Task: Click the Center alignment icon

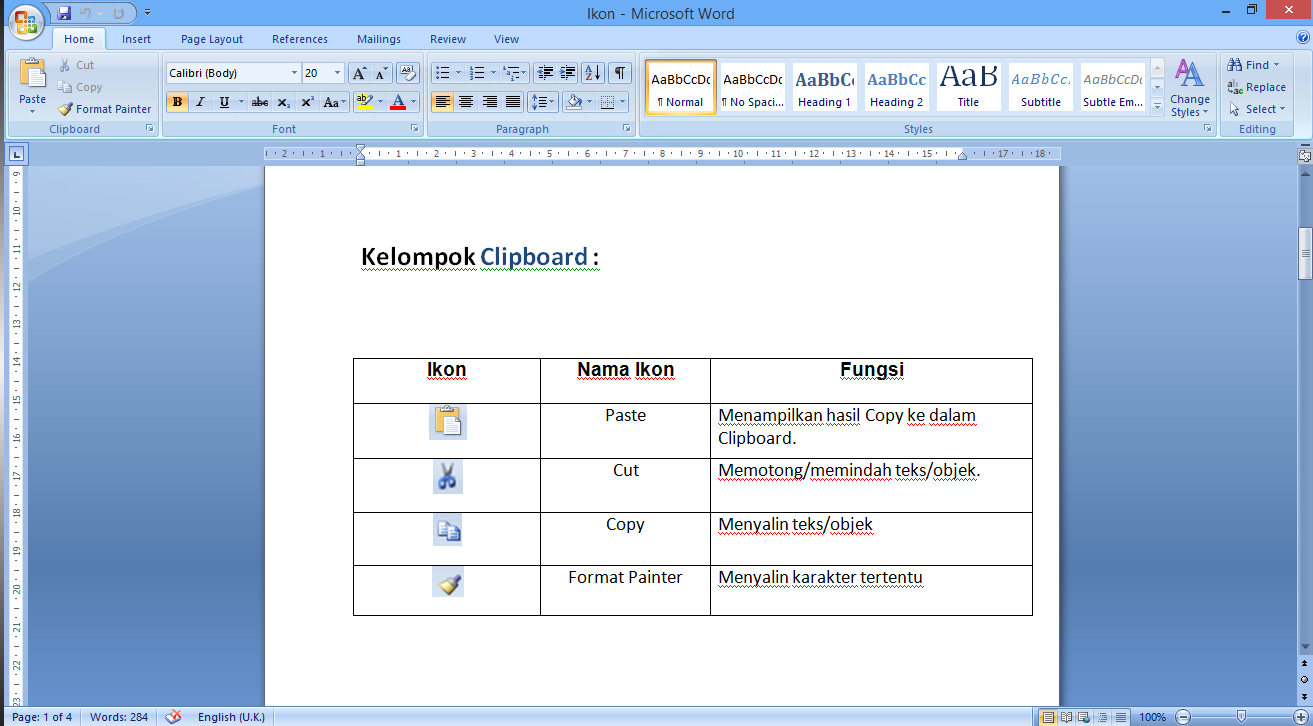Action: [x=466, y=101]
